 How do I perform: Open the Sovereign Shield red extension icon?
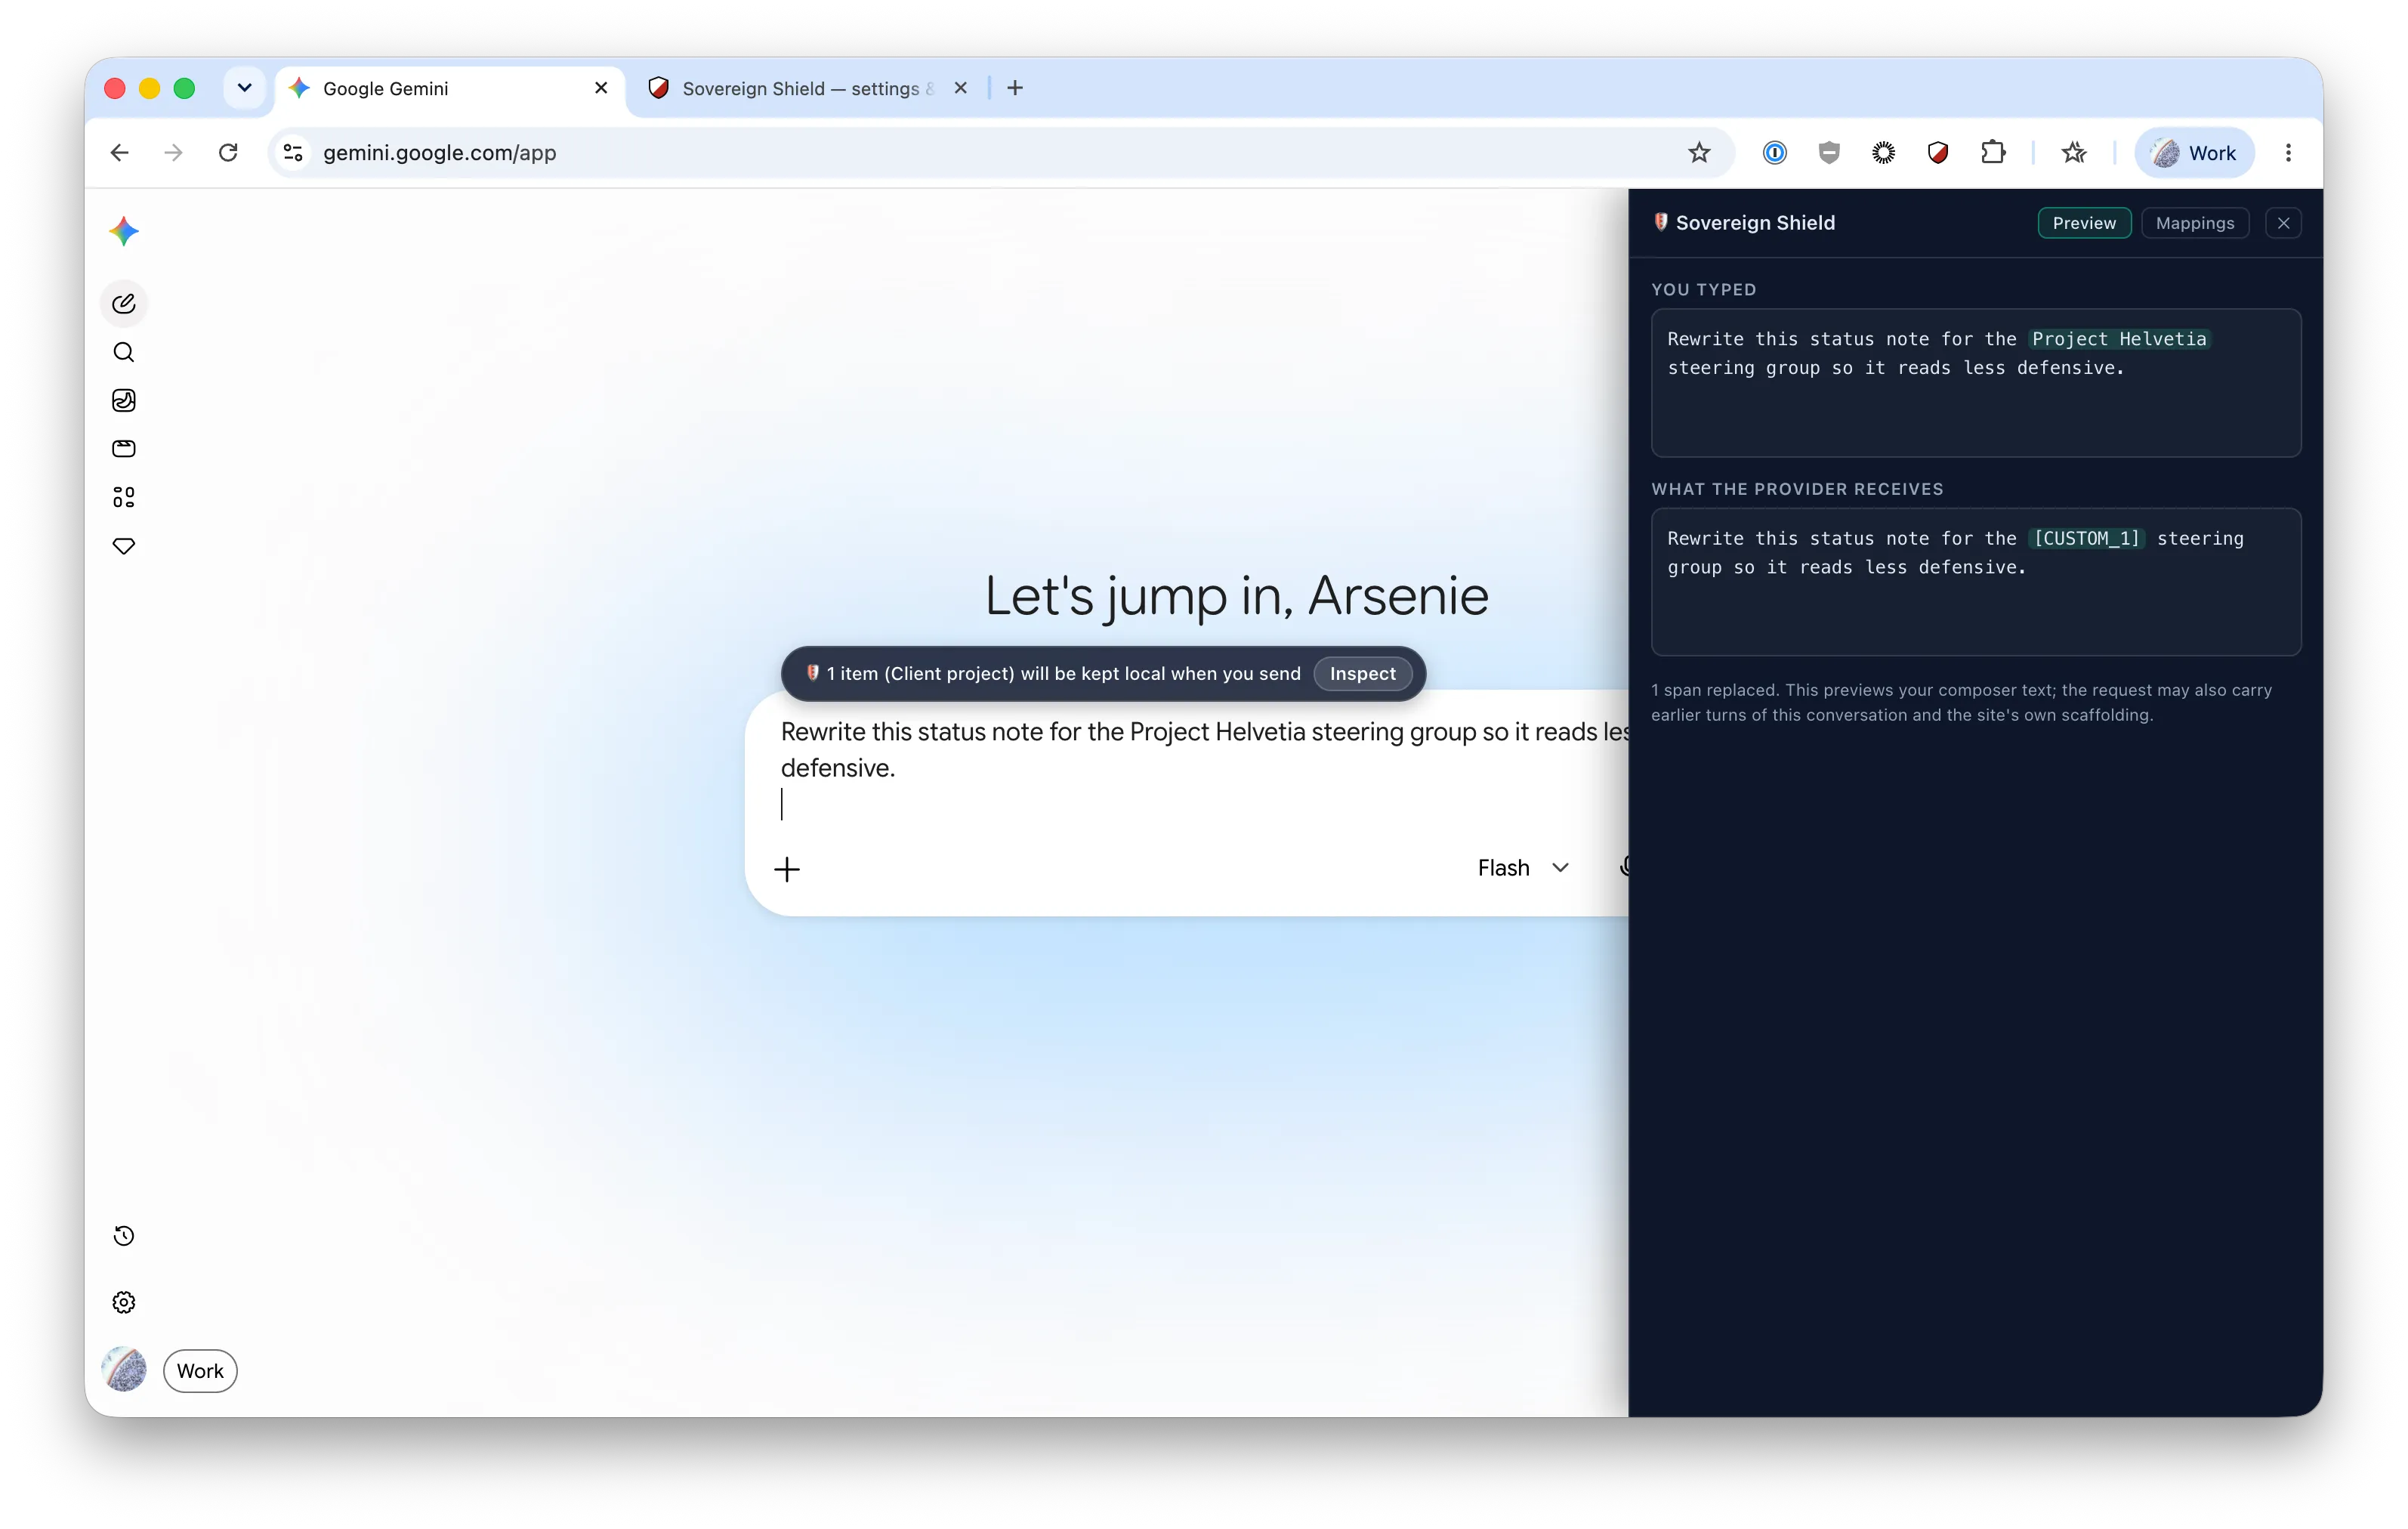click(1938, 152)
